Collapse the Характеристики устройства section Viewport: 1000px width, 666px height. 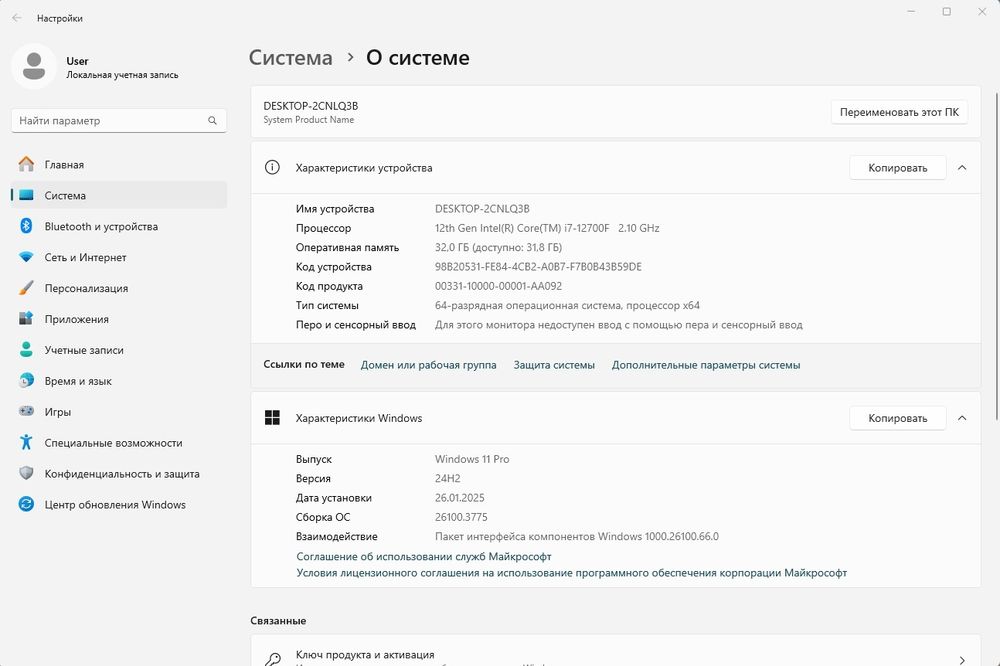tap(962, 168)
